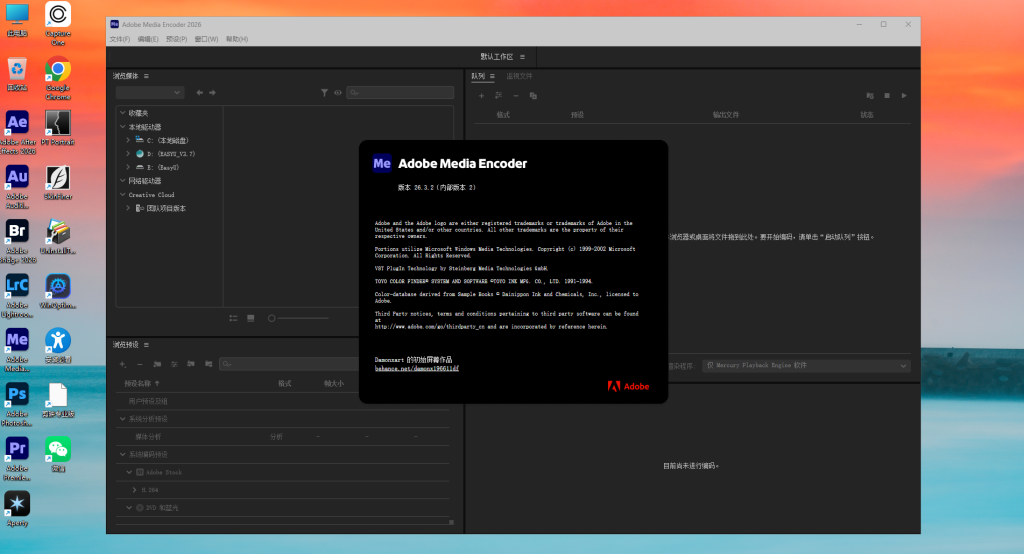Viewport: 1024px width, 554px height.
Task: Open Adobe Premiere desktop shortcut
Action: coord(17,459)
